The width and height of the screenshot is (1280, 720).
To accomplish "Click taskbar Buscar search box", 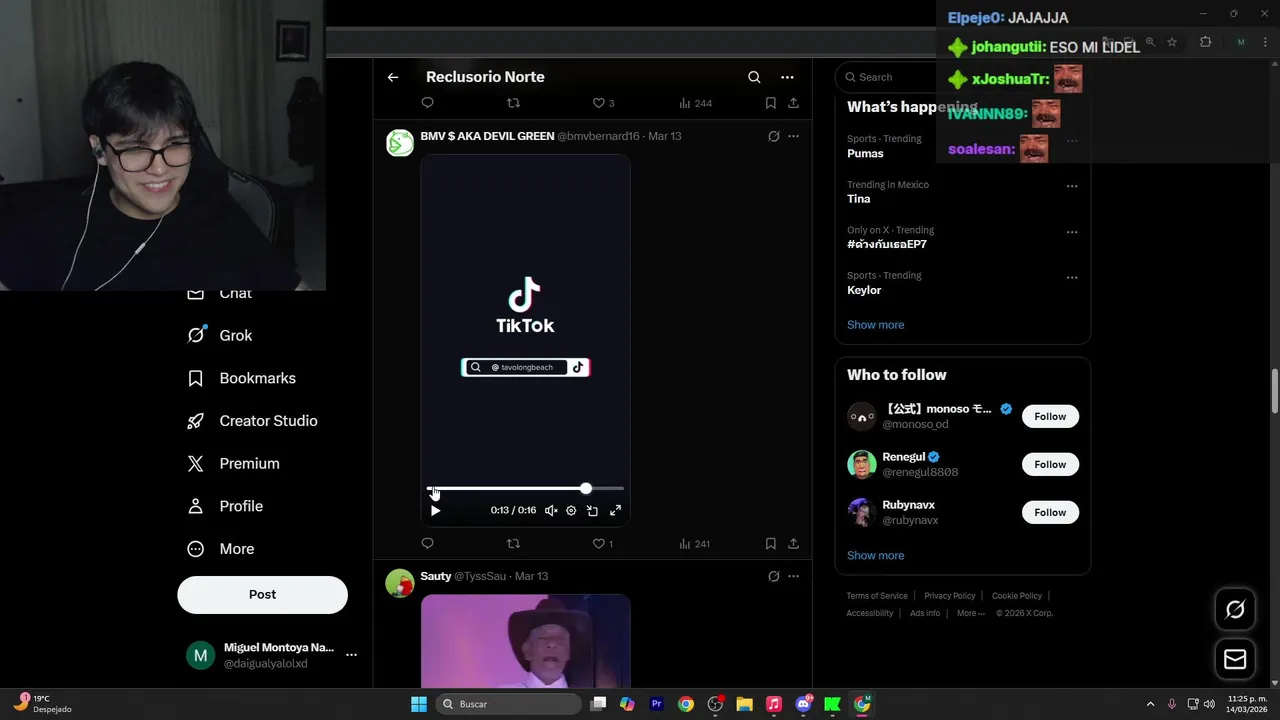I will tap(508, 704).
